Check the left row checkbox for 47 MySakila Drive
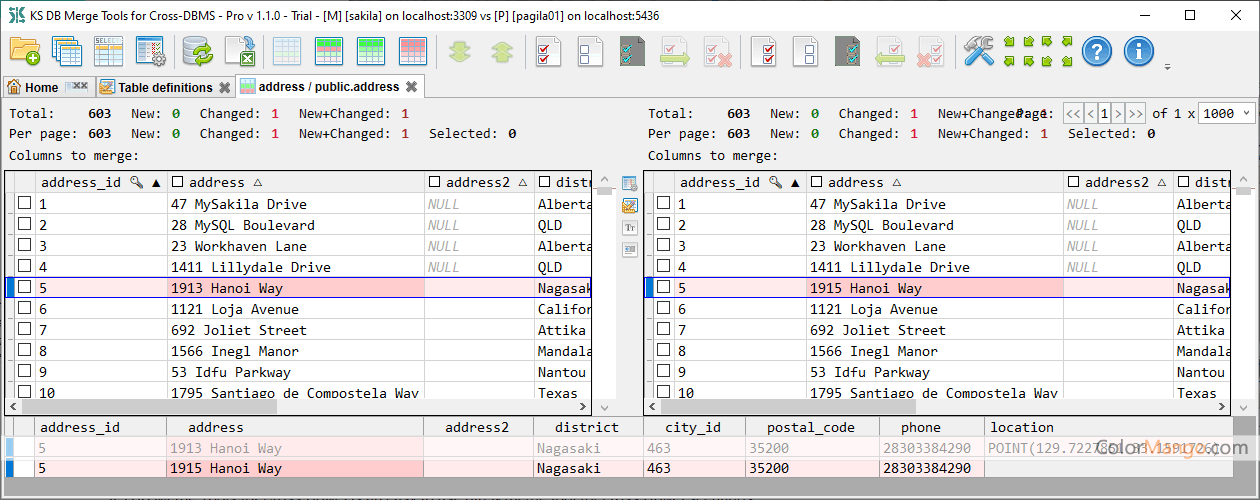The width and height of the screenshot is (1260, 500). click(24, 203)
